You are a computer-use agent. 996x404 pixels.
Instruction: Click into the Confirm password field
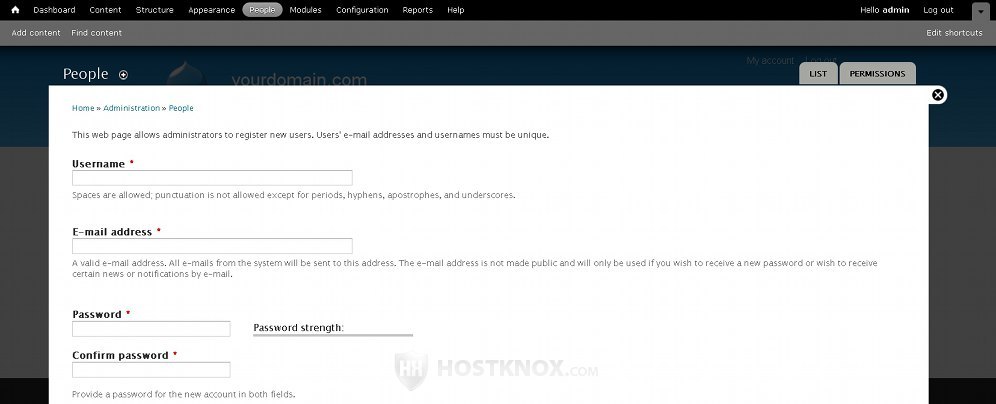click(x=151, y=370)
